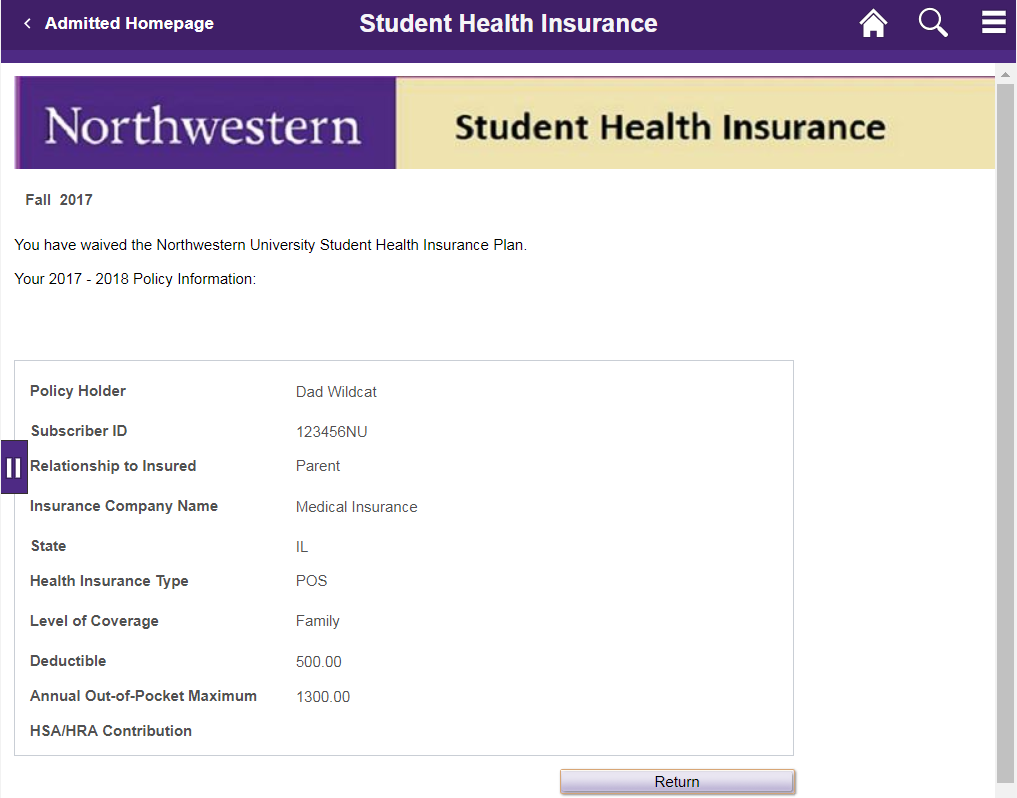Click the Return button
Viewport: 1017px width, 798px height.
677,782
